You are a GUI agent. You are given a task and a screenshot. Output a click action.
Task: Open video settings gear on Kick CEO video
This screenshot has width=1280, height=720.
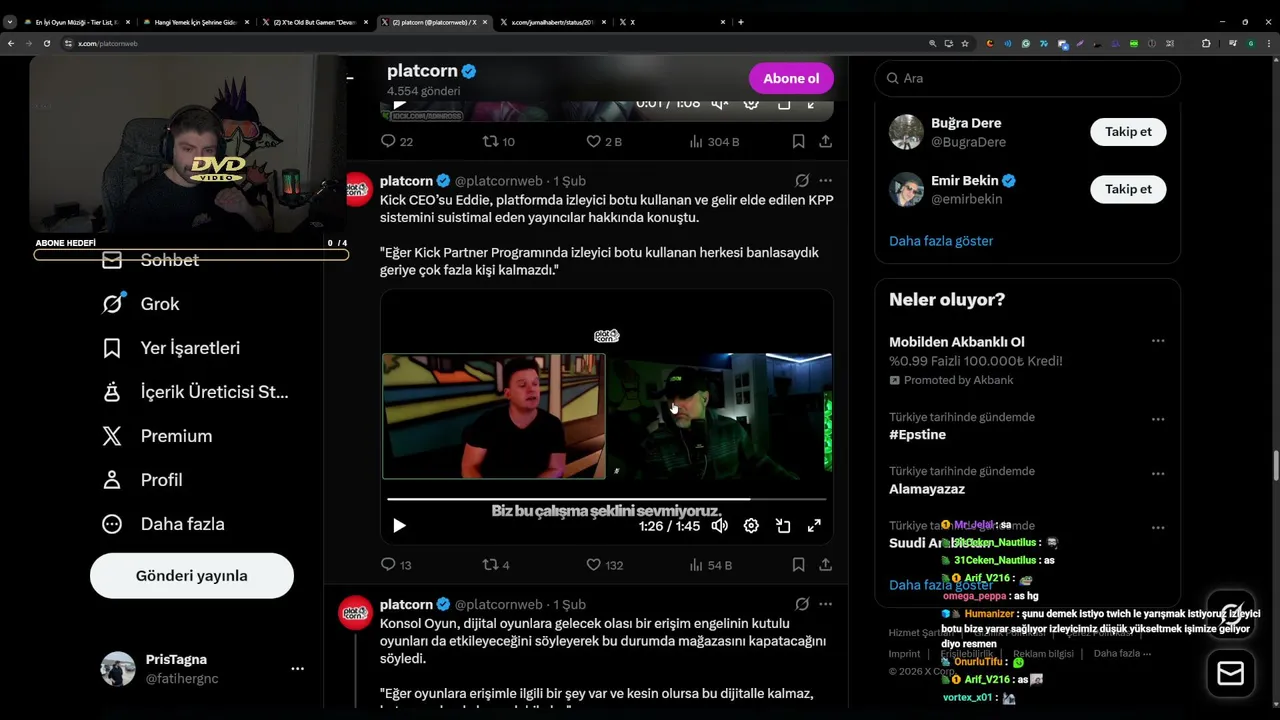tap(751, 526)
